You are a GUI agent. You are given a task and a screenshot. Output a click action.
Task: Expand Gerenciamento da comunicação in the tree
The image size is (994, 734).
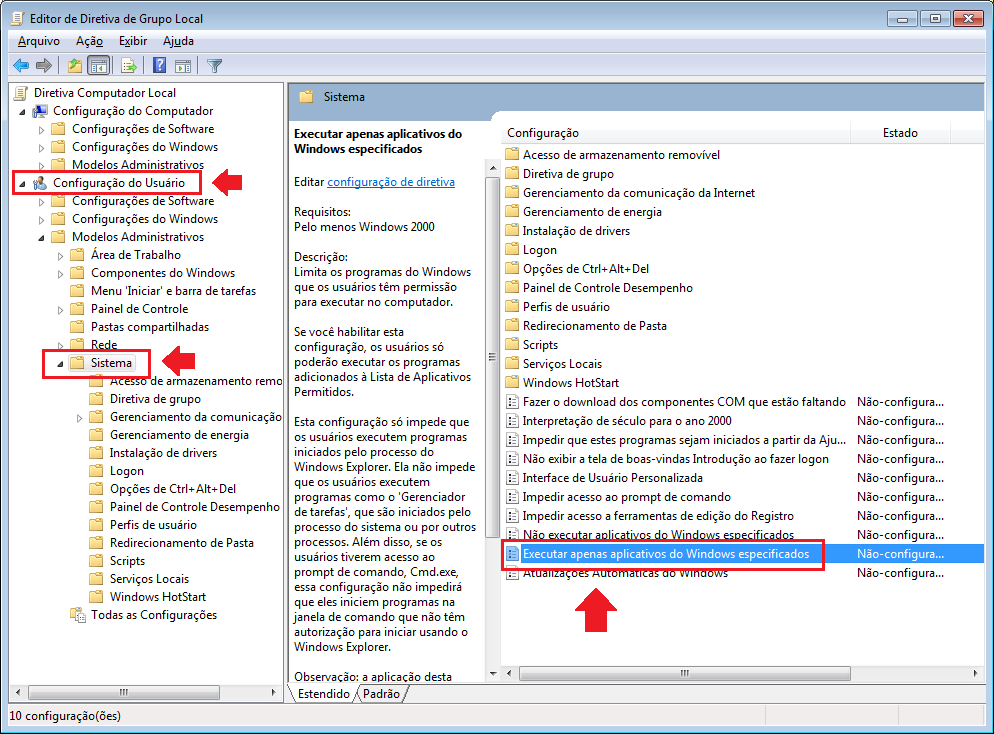(x=80, y=418)
